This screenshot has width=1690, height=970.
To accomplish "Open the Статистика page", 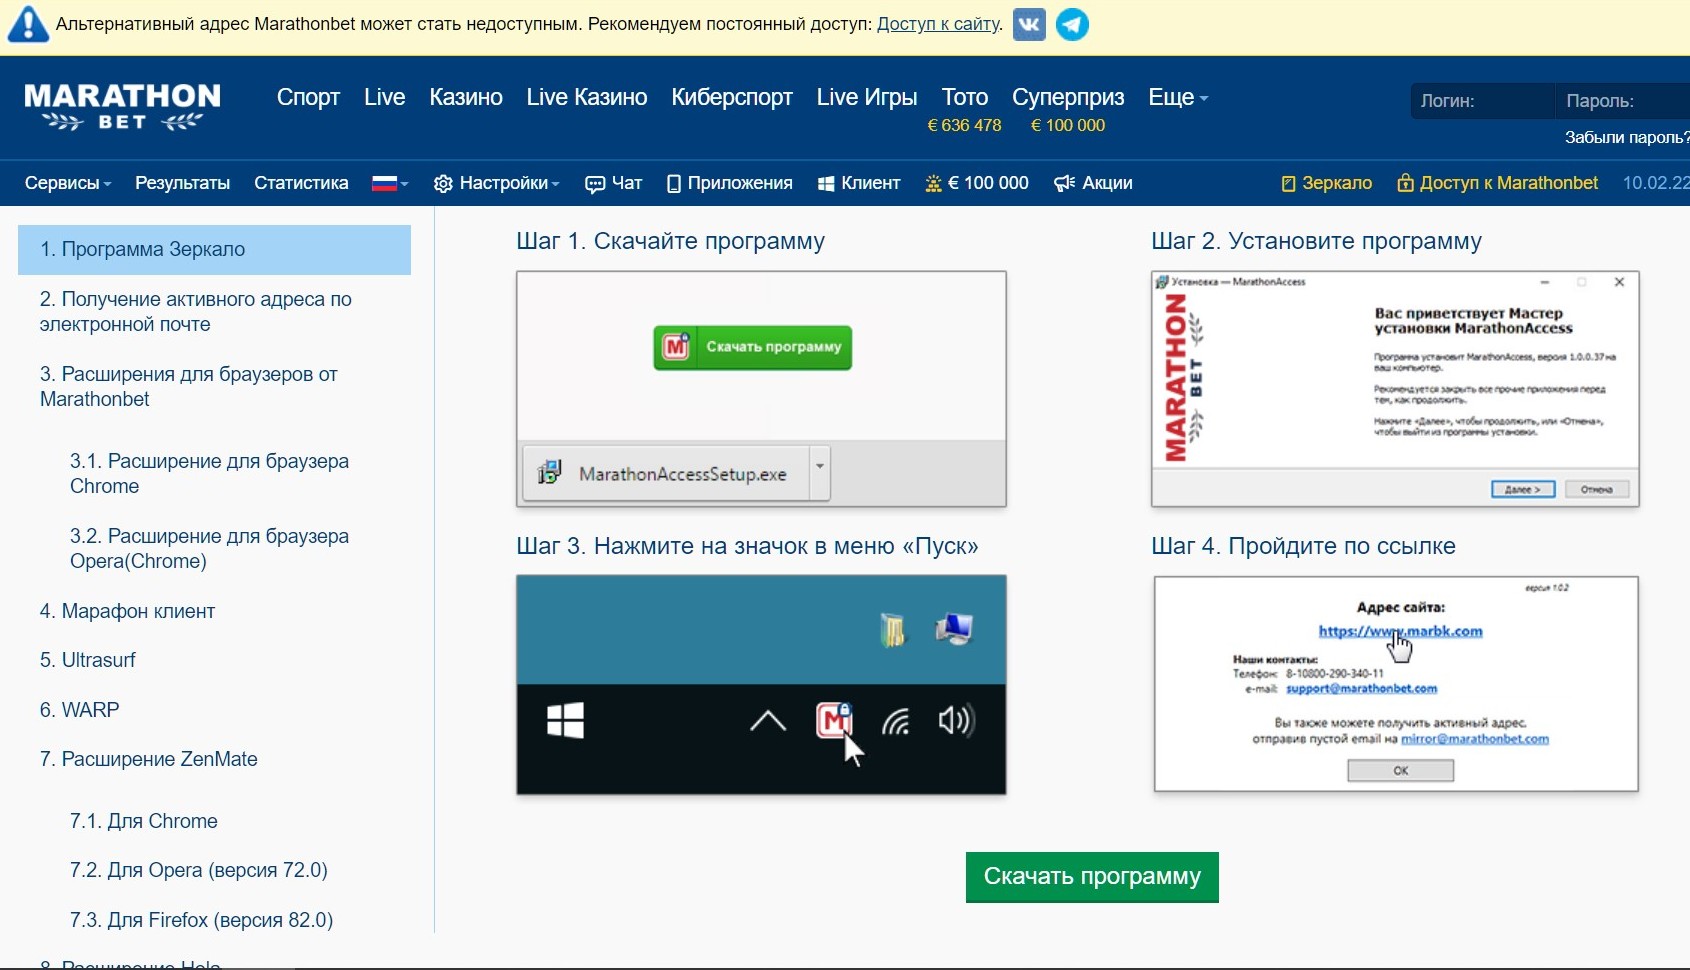I will [x=301, y=183].
